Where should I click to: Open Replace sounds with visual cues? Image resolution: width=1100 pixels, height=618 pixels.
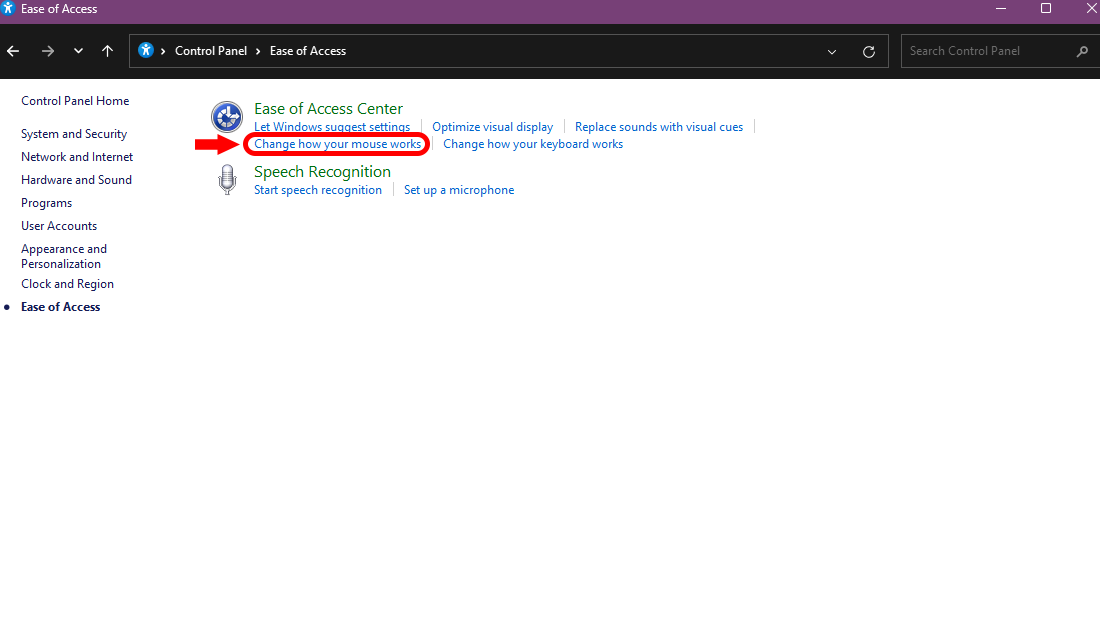[659, 127]
